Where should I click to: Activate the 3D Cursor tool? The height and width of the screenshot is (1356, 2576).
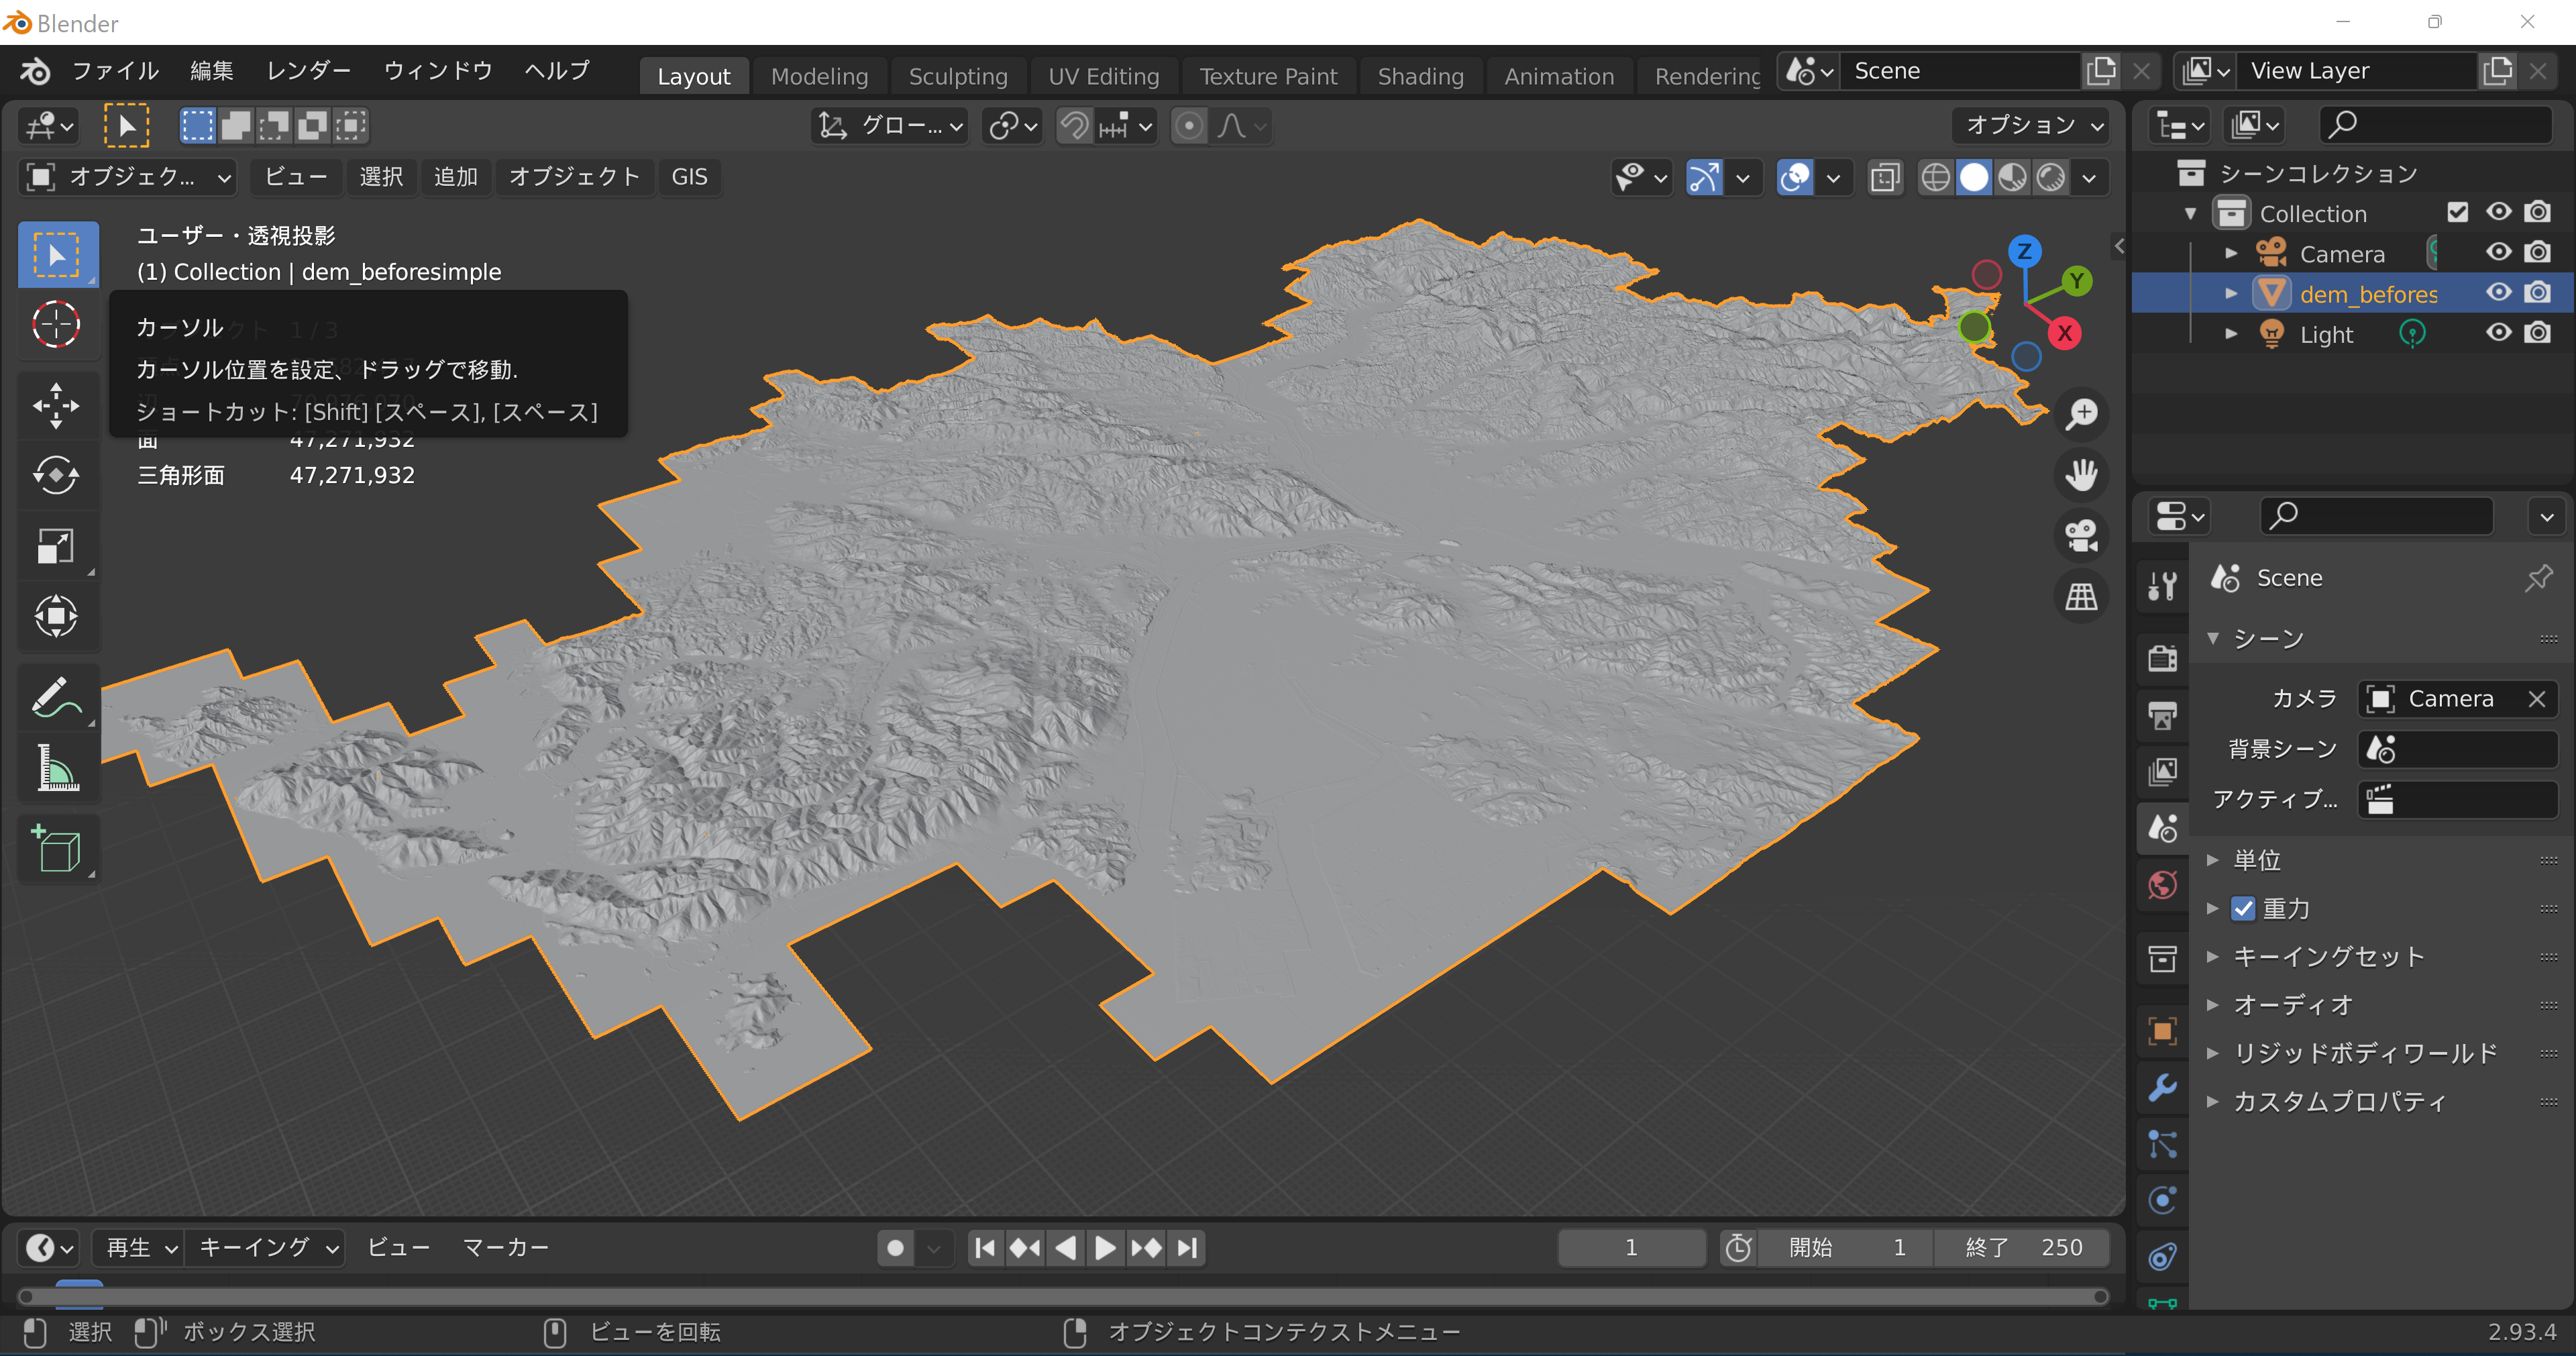[57, 325]
